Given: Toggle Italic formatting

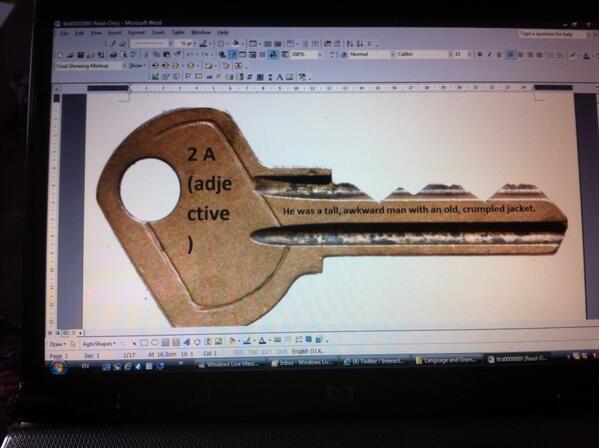Looking at the screenshot, I should pos(489,55).
